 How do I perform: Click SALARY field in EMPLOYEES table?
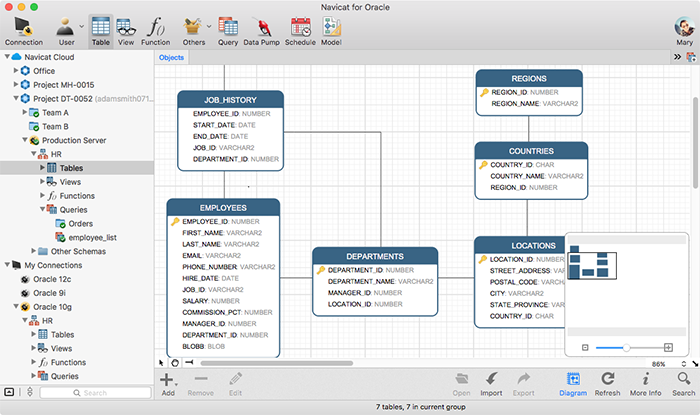211,301
